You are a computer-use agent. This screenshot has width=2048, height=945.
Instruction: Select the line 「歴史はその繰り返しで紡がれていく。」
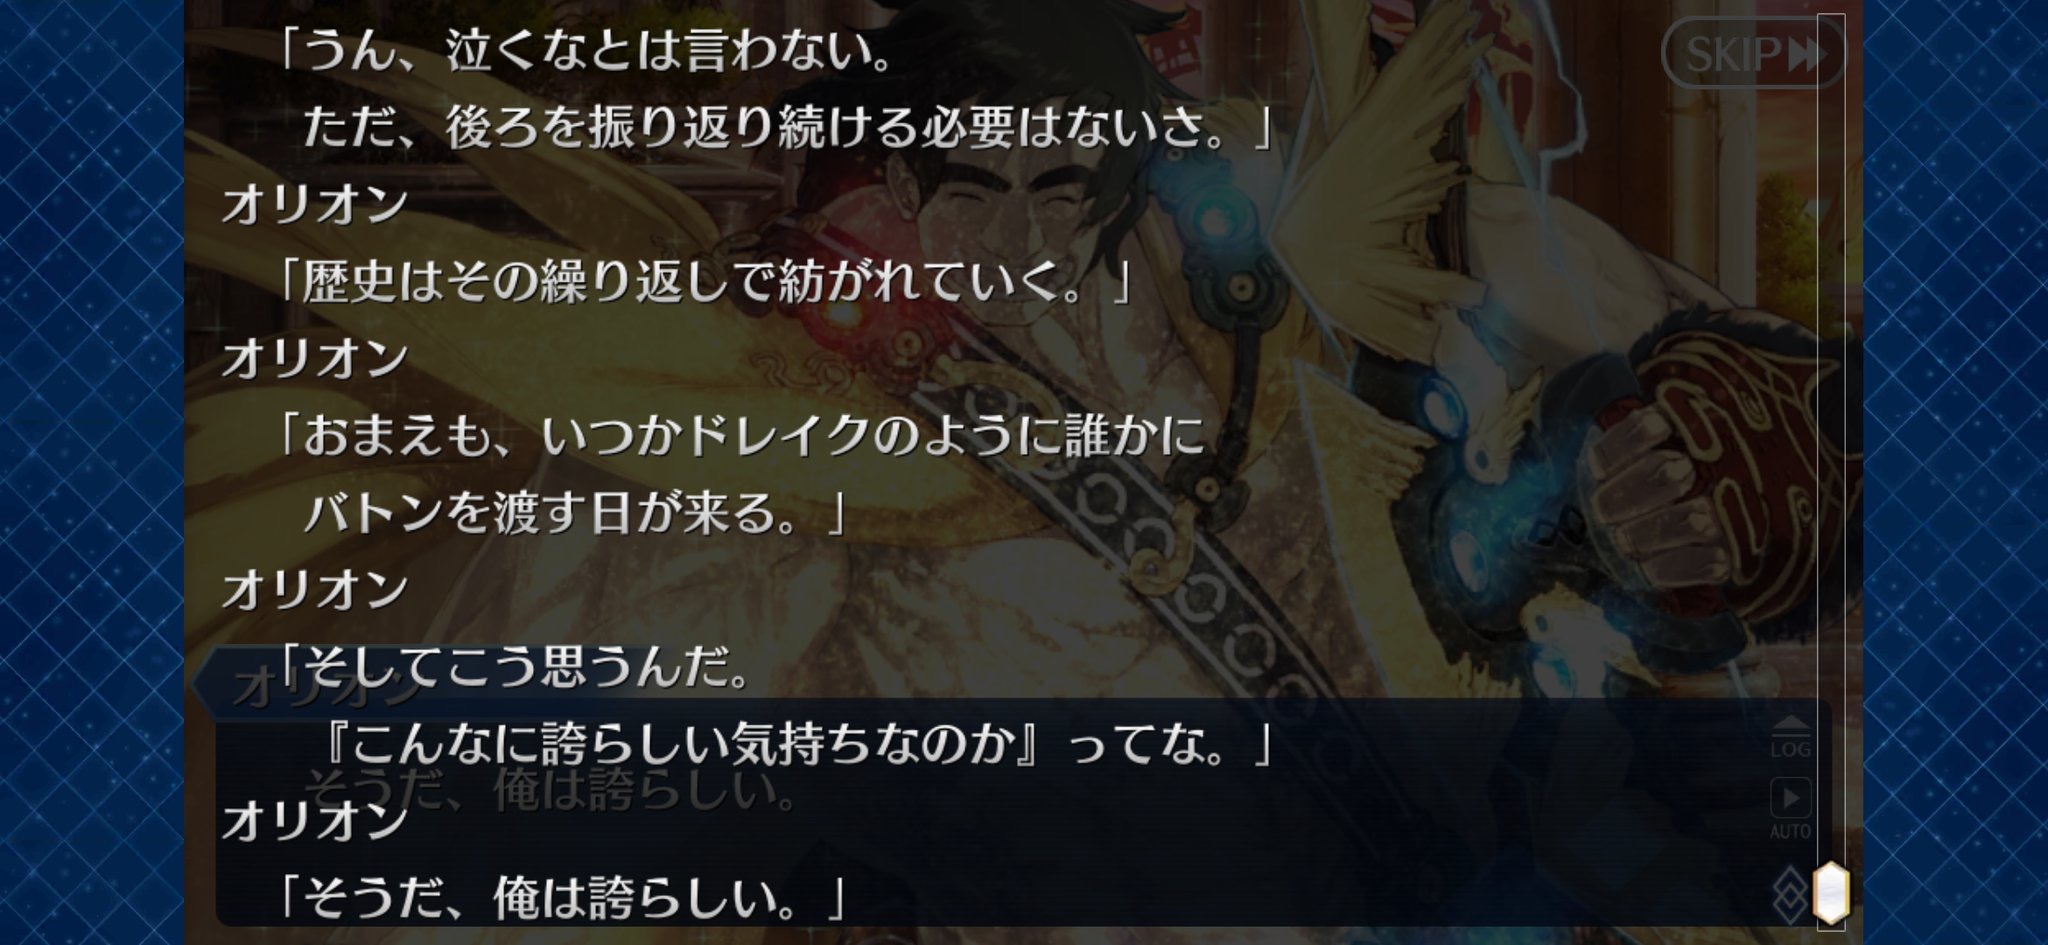(704, 282)
